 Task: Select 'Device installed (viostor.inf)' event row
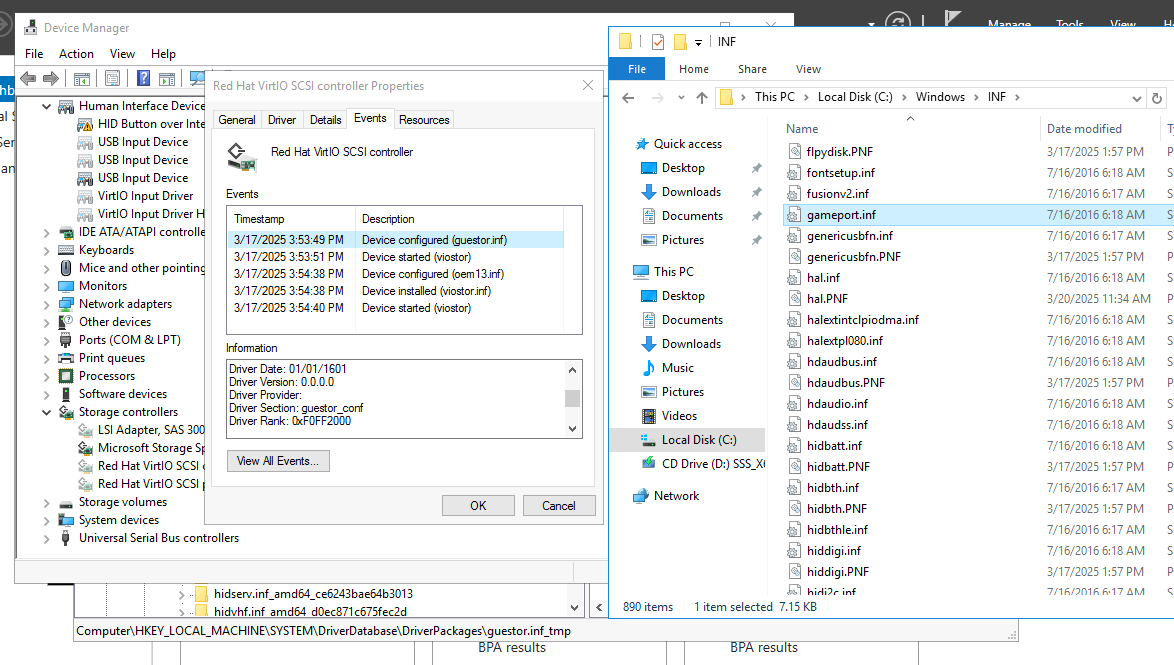pos(395,291)
